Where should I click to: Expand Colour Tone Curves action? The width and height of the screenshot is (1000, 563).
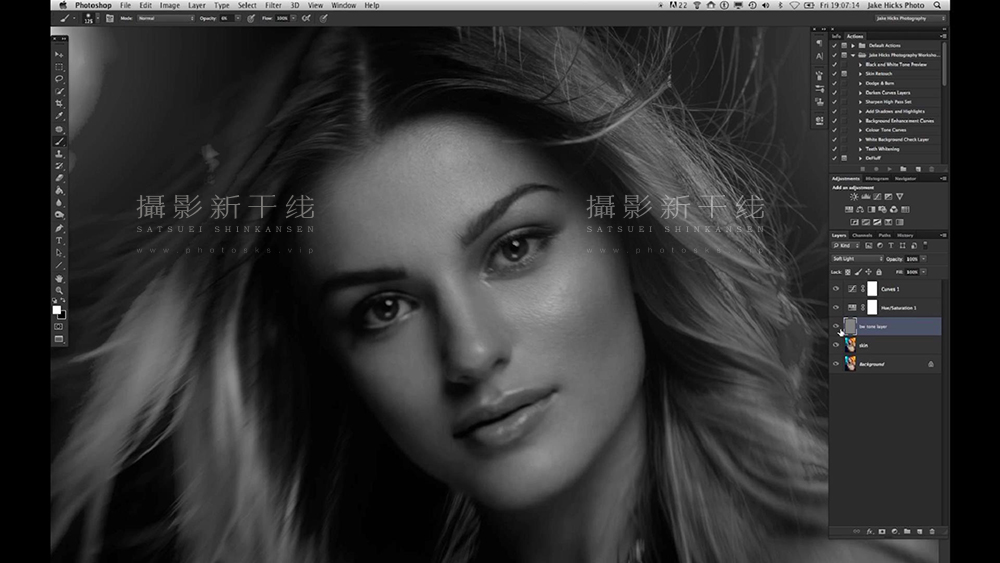click(860, 130)
